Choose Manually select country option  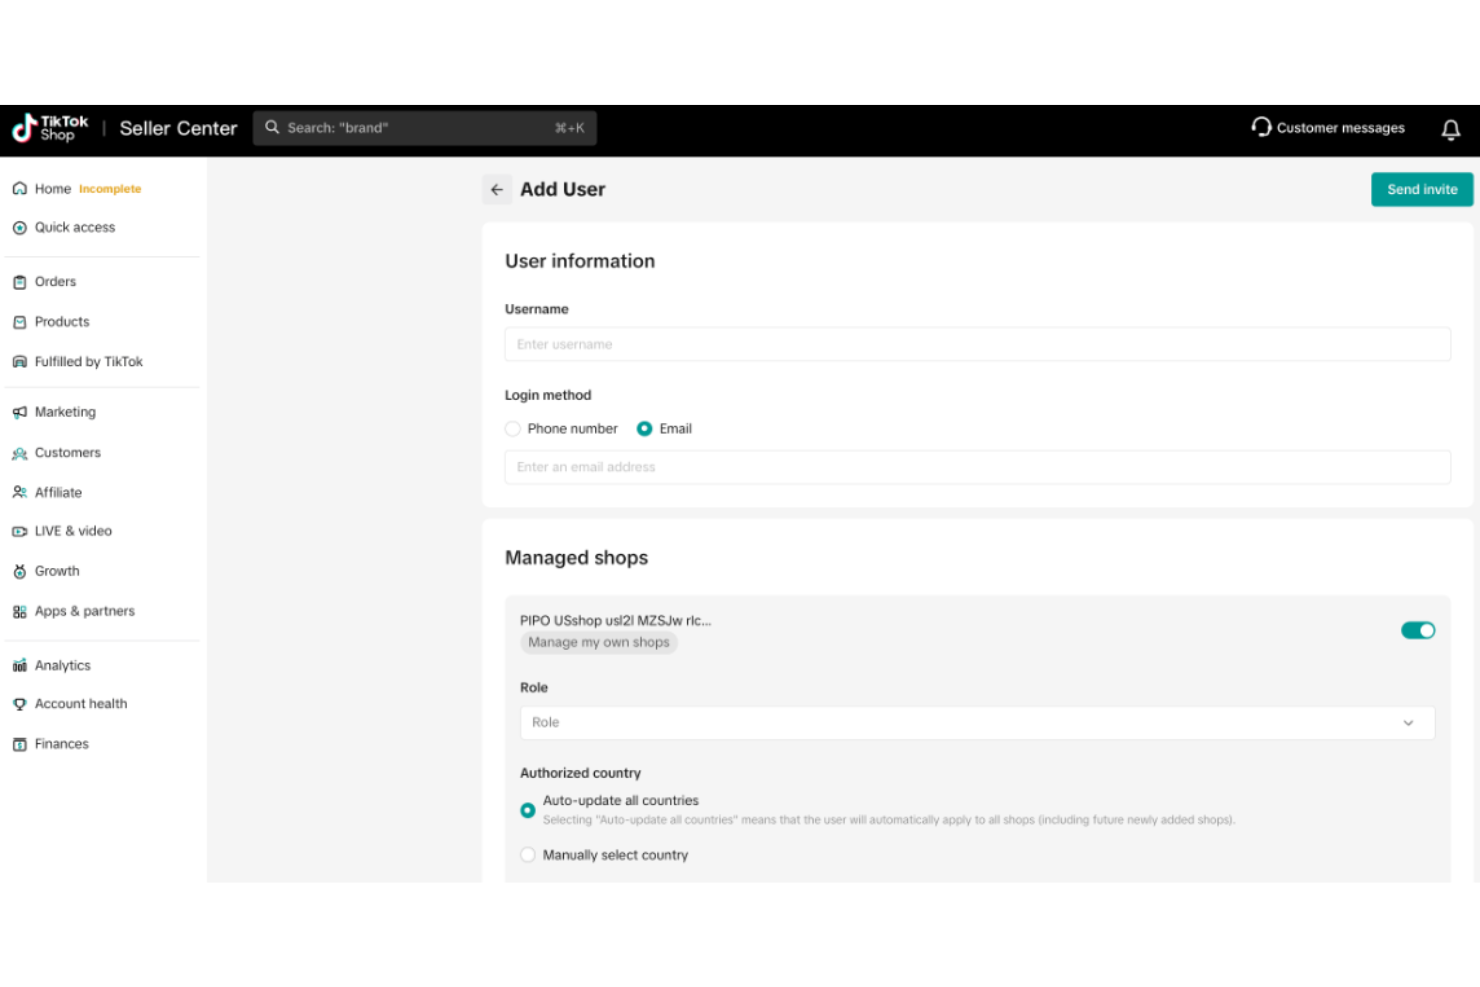click(x=528, y=855)
